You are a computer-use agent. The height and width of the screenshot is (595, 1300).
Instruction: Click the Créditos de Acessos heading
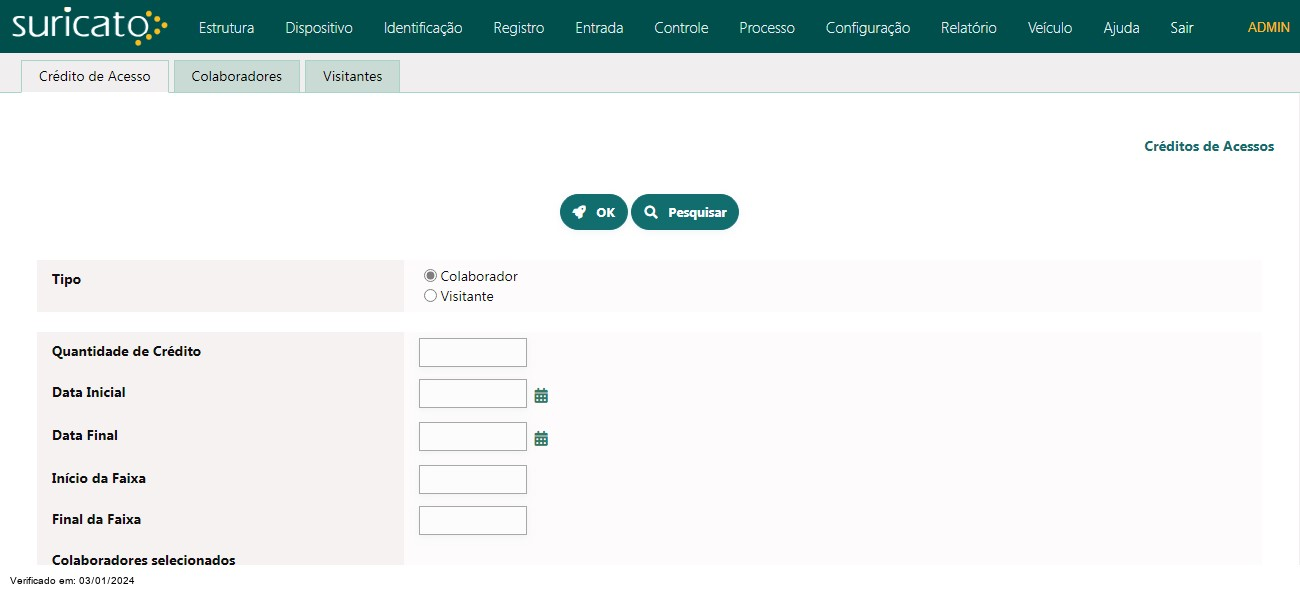click(1209, 146)
